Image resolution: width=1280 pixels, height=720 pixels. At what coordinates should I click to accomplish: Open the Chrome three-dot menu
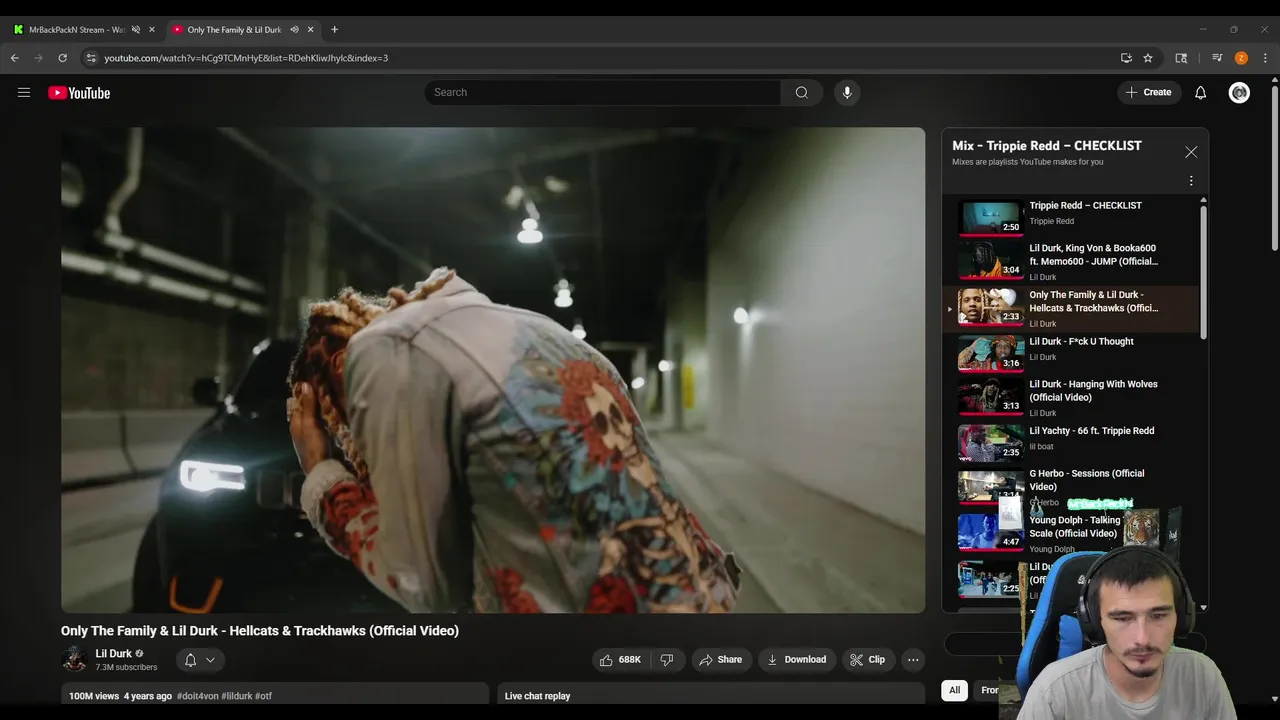coord(1265,58)
